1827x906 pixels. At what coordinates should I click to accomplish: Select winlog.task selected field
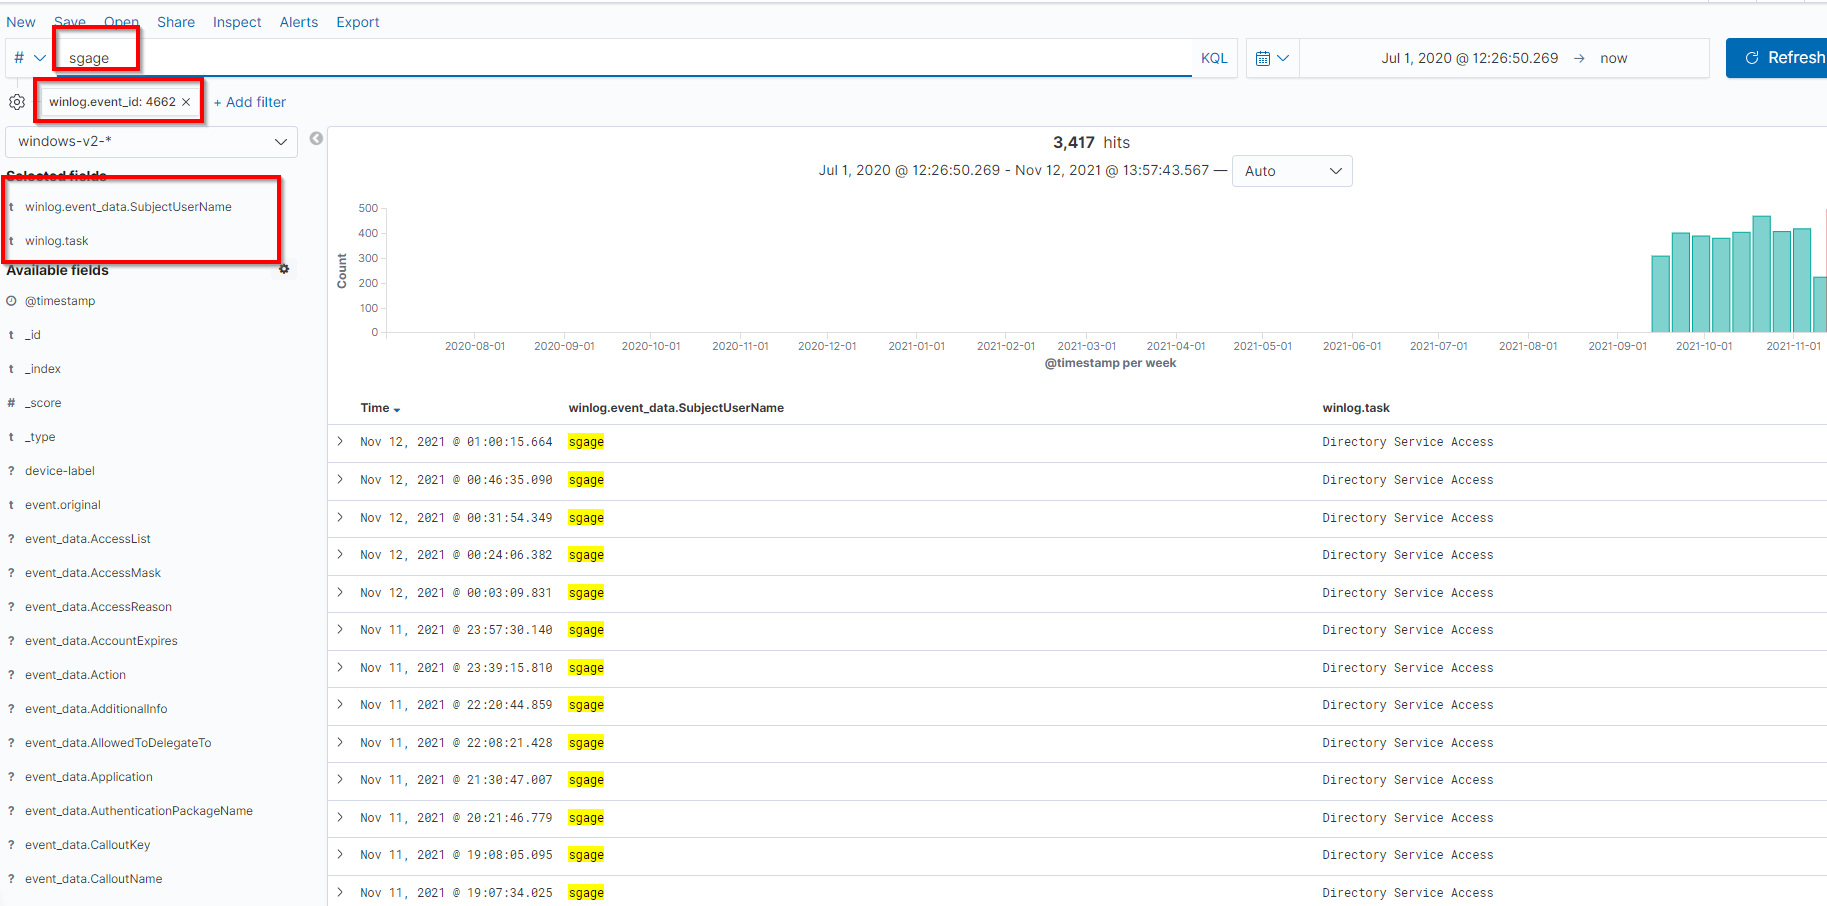pos(57,241)
